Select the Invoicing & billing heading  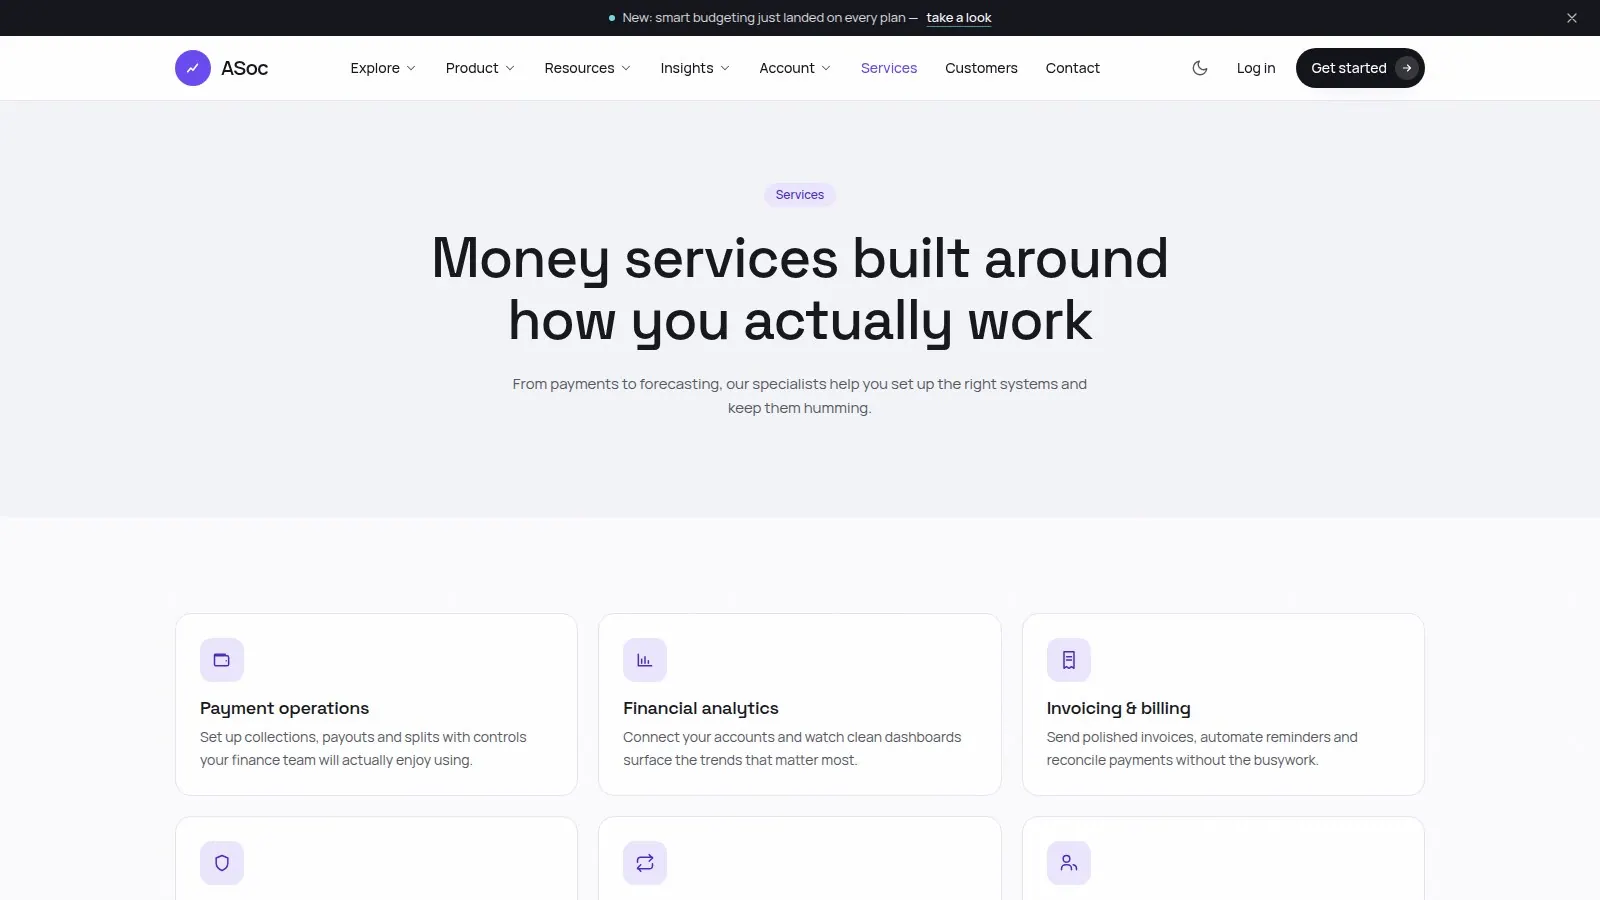point(1119,708)
